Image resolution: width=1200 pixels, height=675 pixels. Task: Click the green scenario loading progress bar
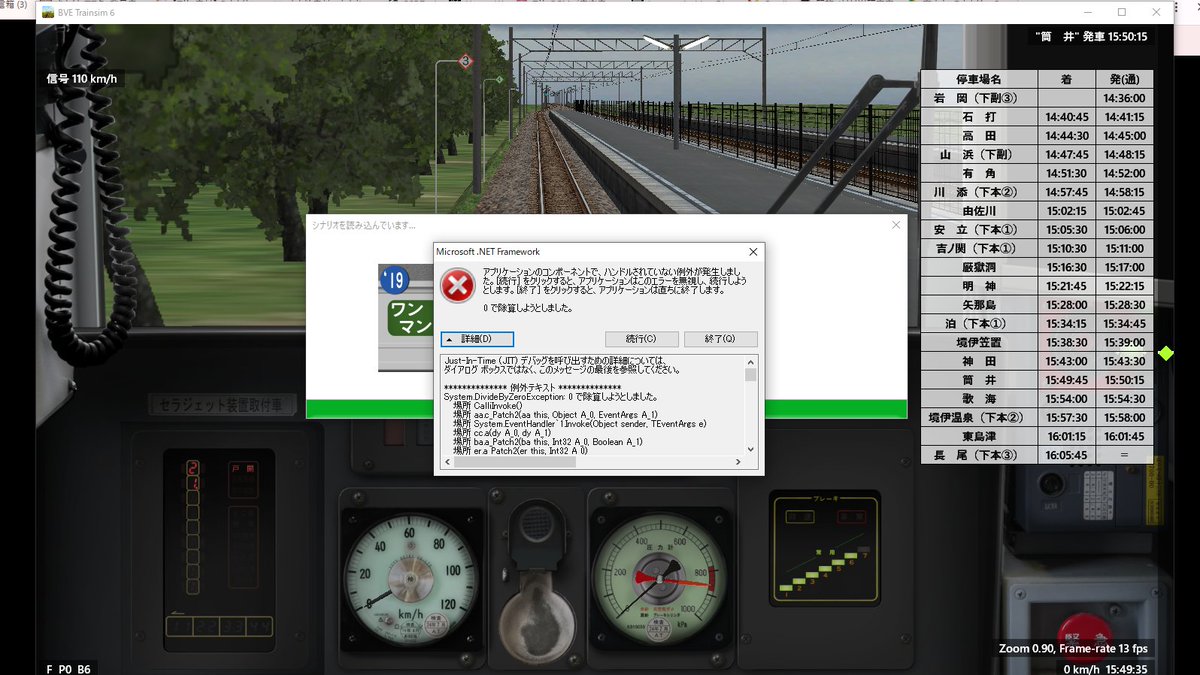click(x=606, y=409)
